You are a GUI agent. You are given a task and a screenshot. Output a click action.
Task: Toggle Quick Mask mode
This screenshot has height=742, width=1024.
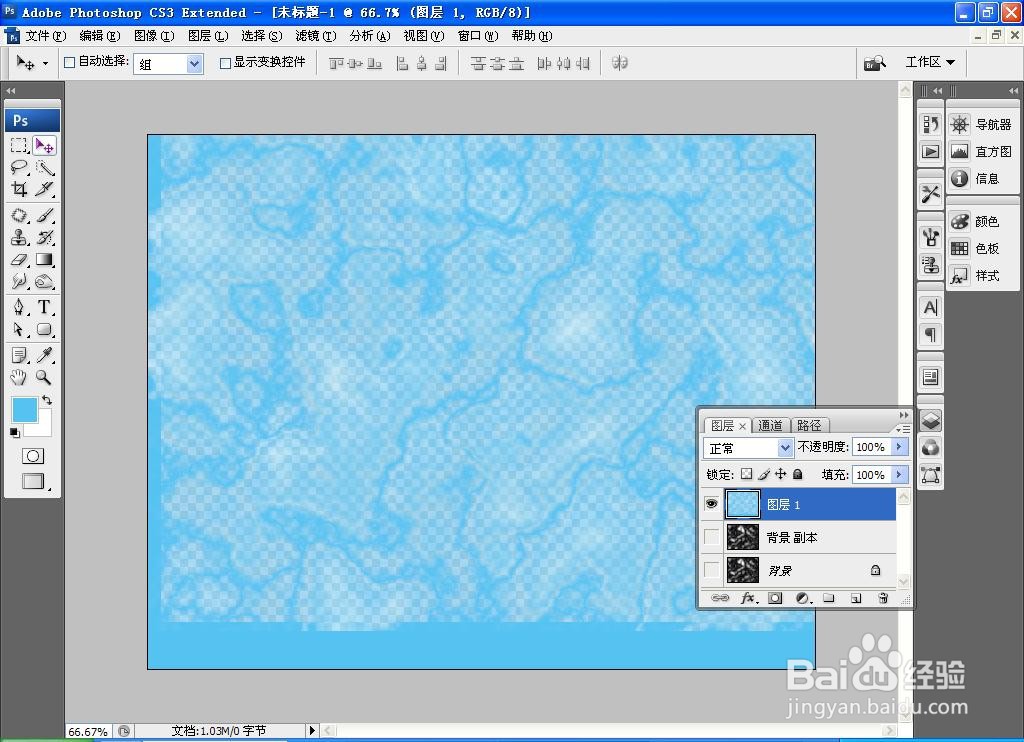tap(33, 456)
